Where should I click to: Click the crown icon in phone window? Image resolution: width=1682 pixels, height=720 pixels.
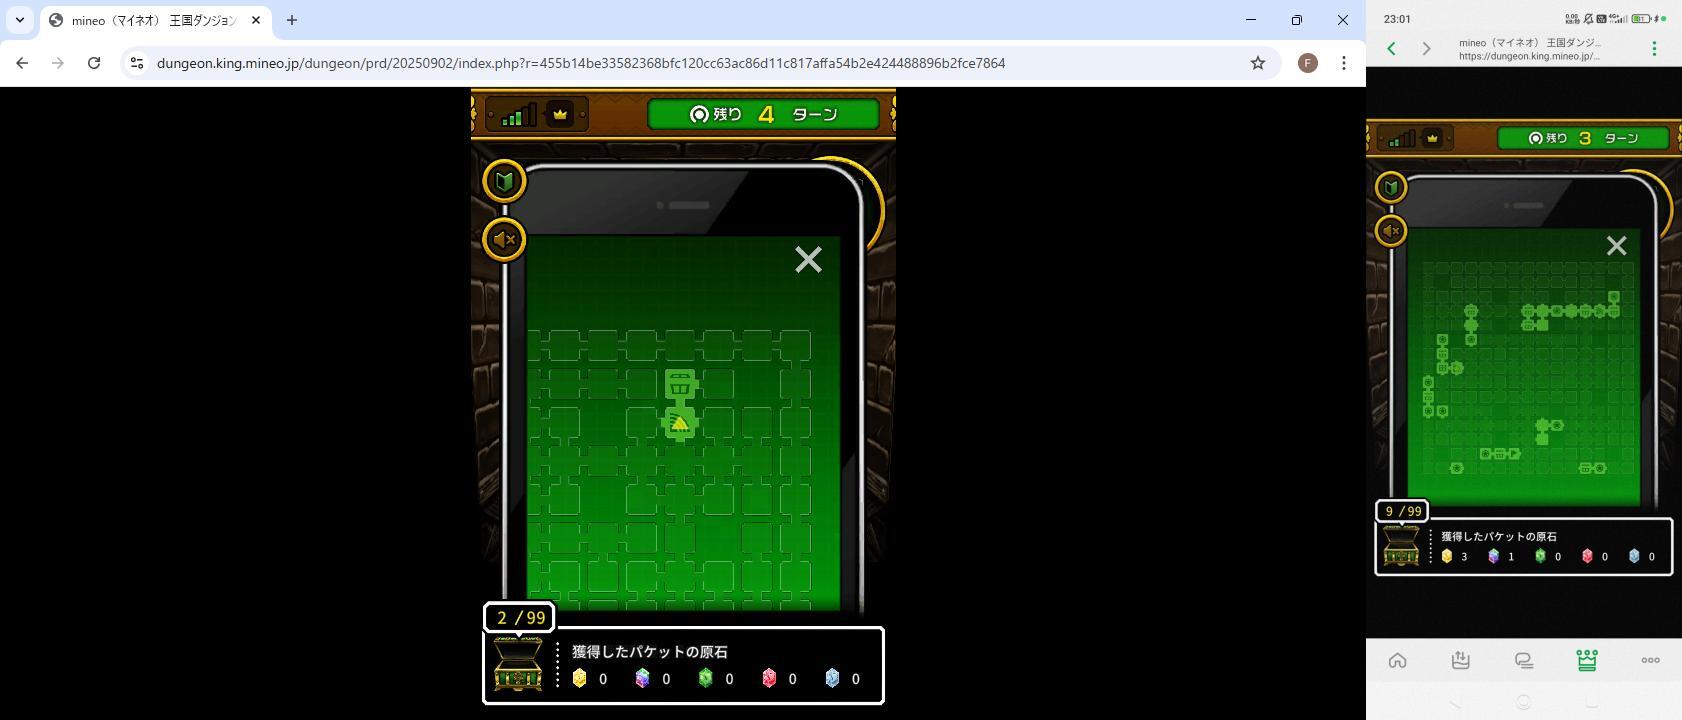[1432, 138]
